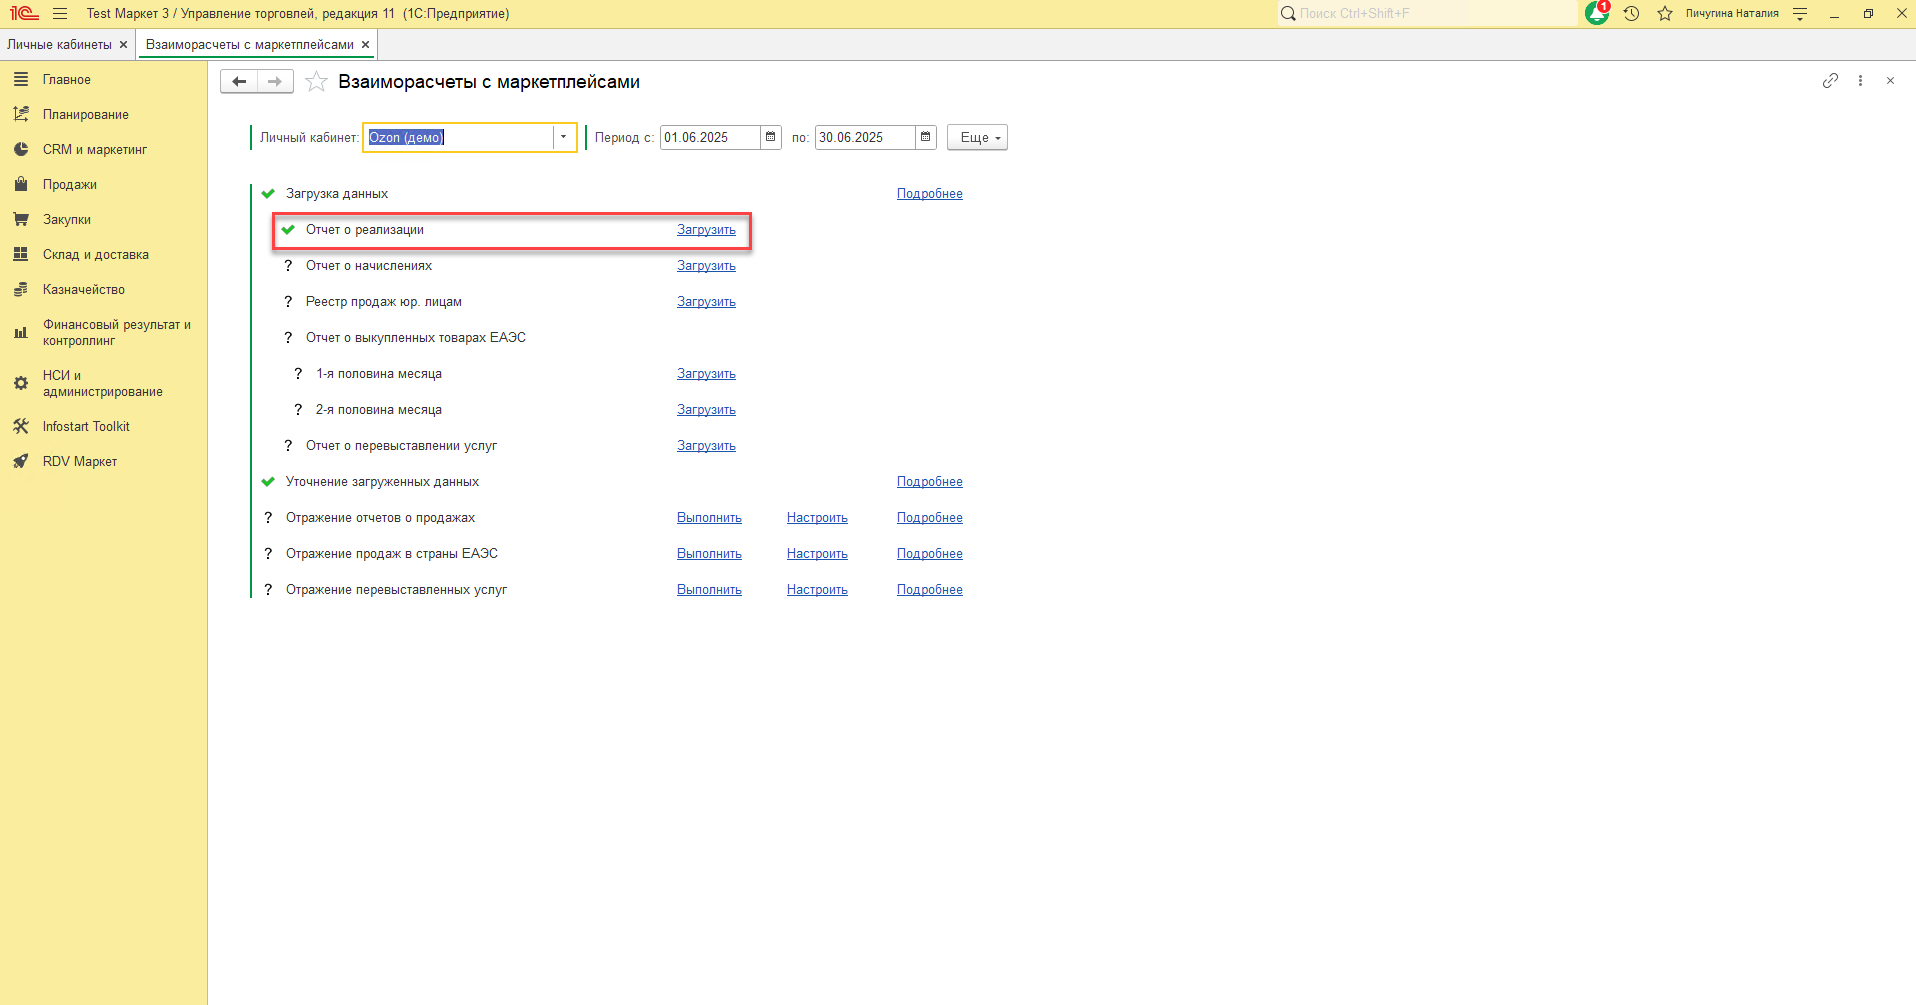Open the Еще dropdown menu
1916x1005 pixels.
[977, 137]
